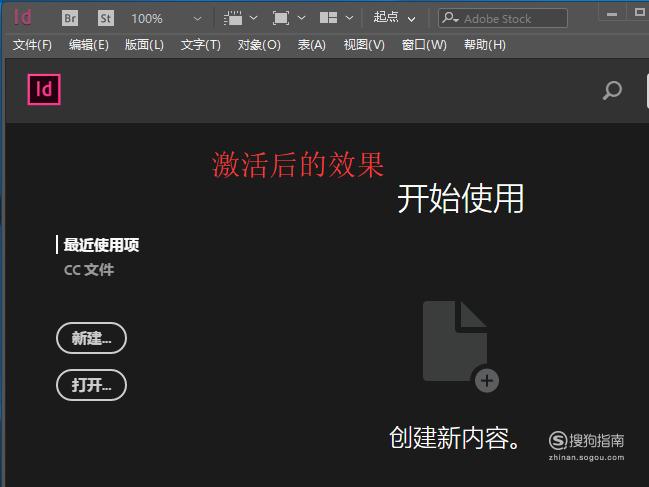This screenshot has width=649, height=487.
Task: Click the InDesign logo in title bar
Action: tap(22, 17)
